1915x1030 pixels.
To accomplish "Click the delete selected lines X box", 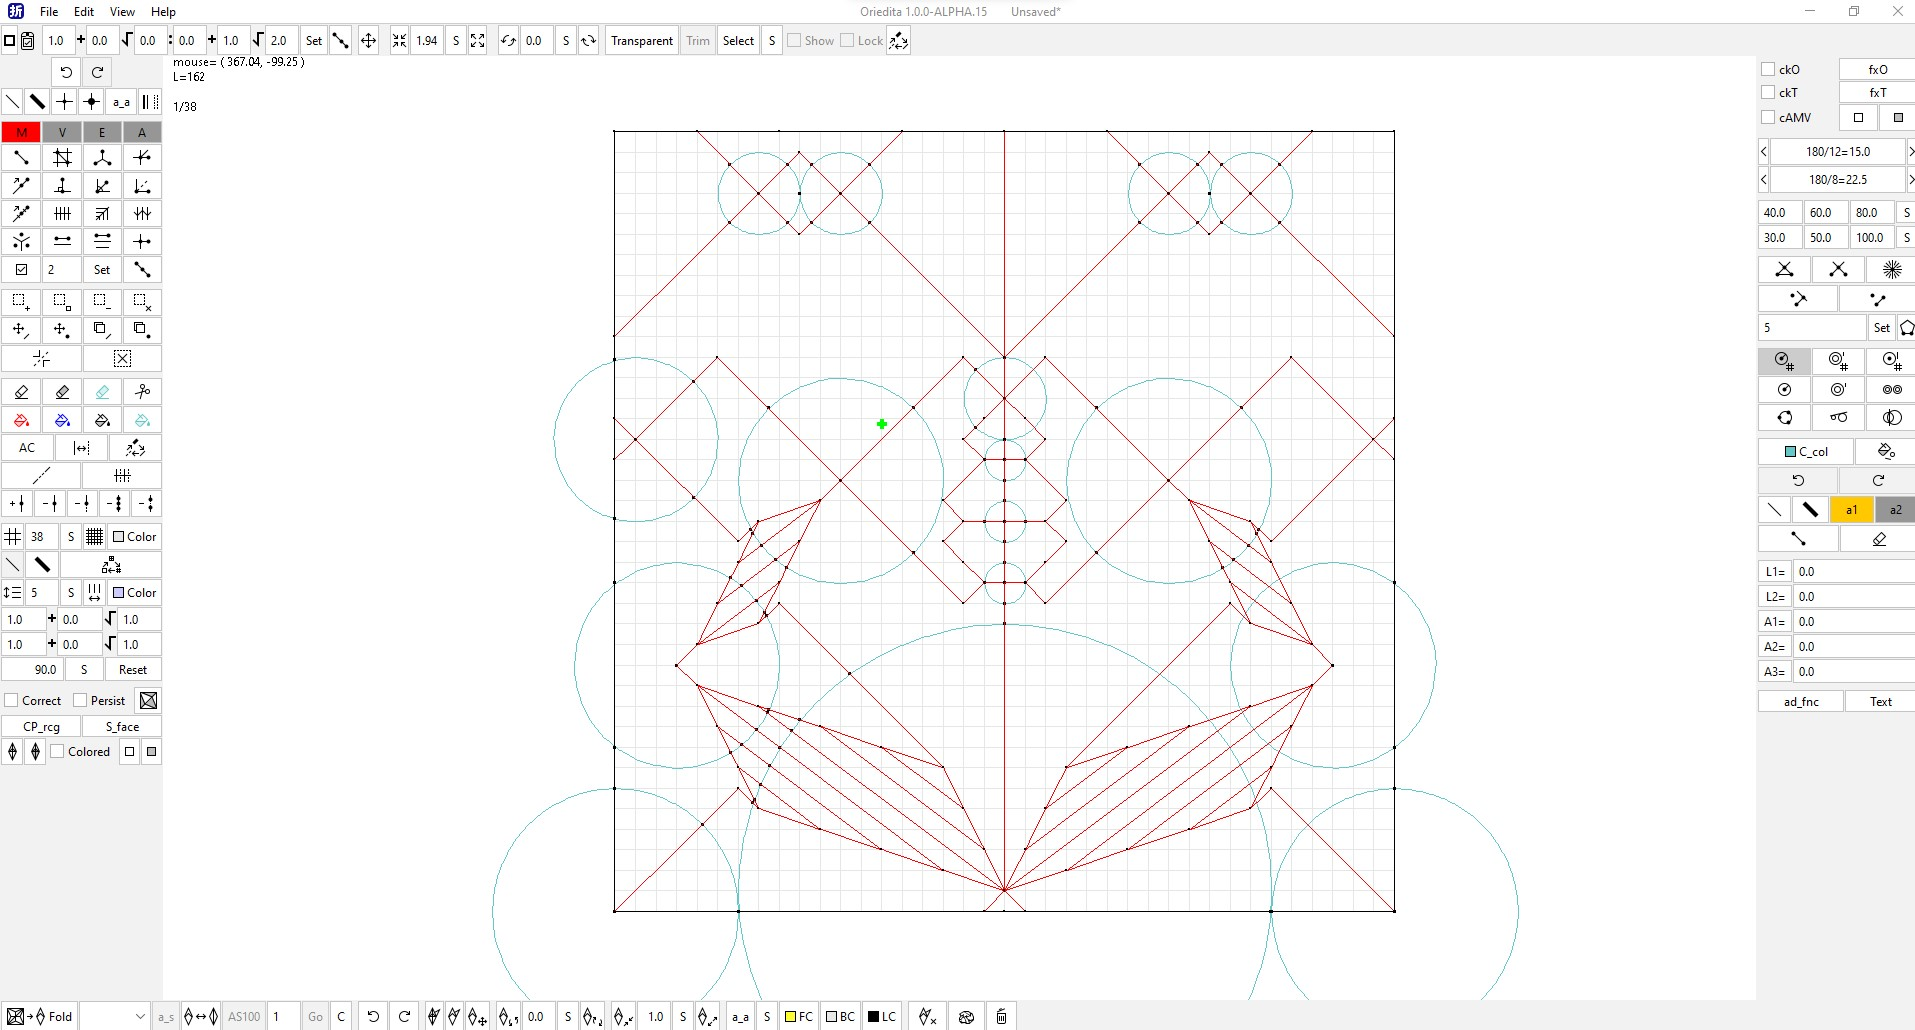I will tap(122, 359).
